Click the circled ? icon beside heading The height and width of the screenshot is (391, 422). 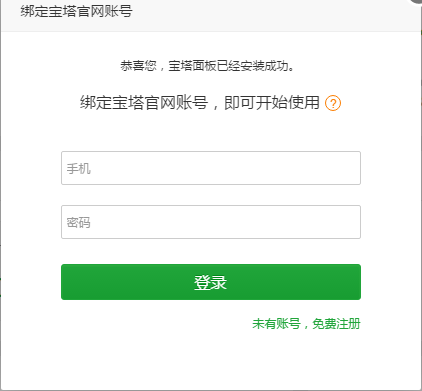(x=333, y=103)
